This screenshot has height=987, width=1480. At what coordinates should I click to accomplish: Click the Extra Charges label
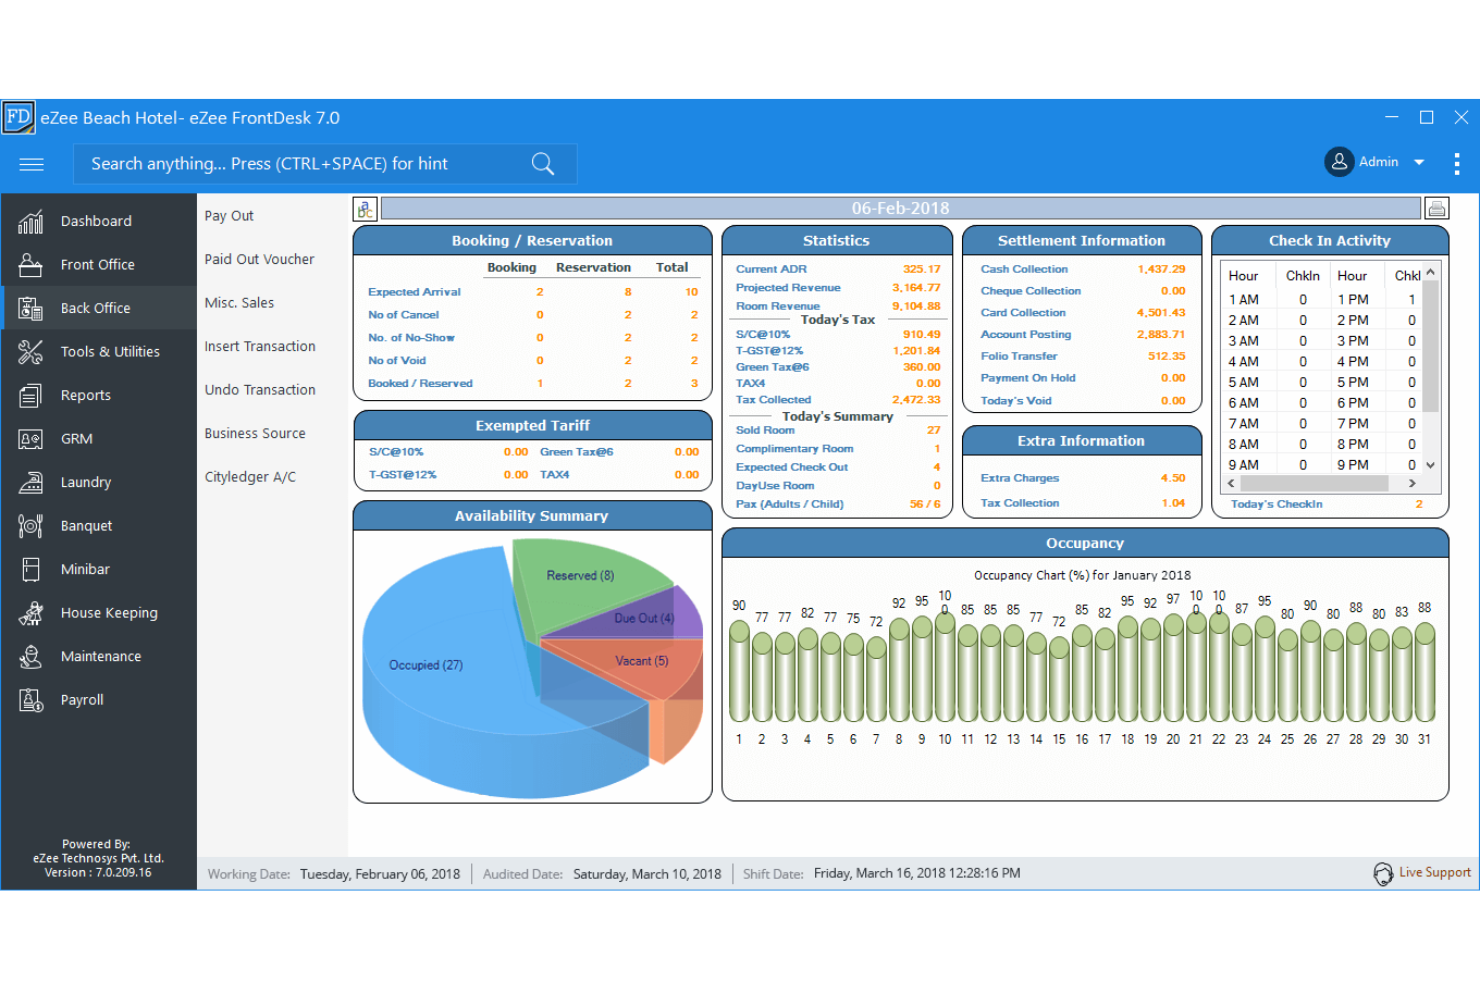1020,478
